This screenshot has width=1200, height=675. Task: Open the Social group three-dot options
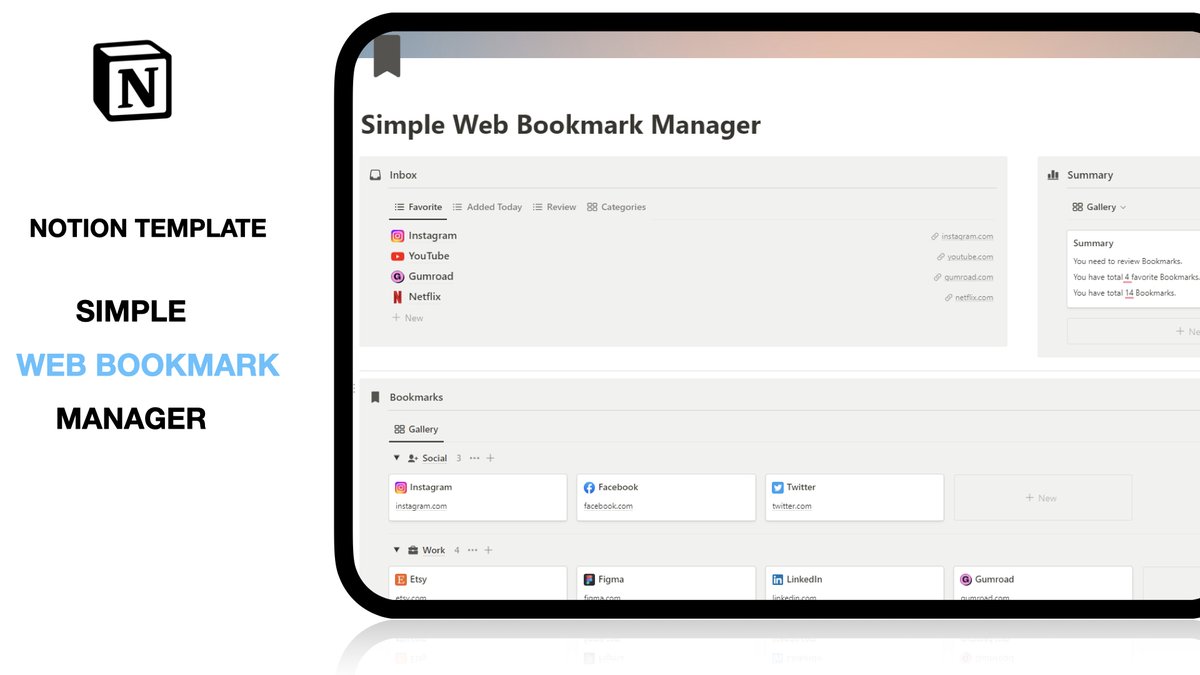474,458
